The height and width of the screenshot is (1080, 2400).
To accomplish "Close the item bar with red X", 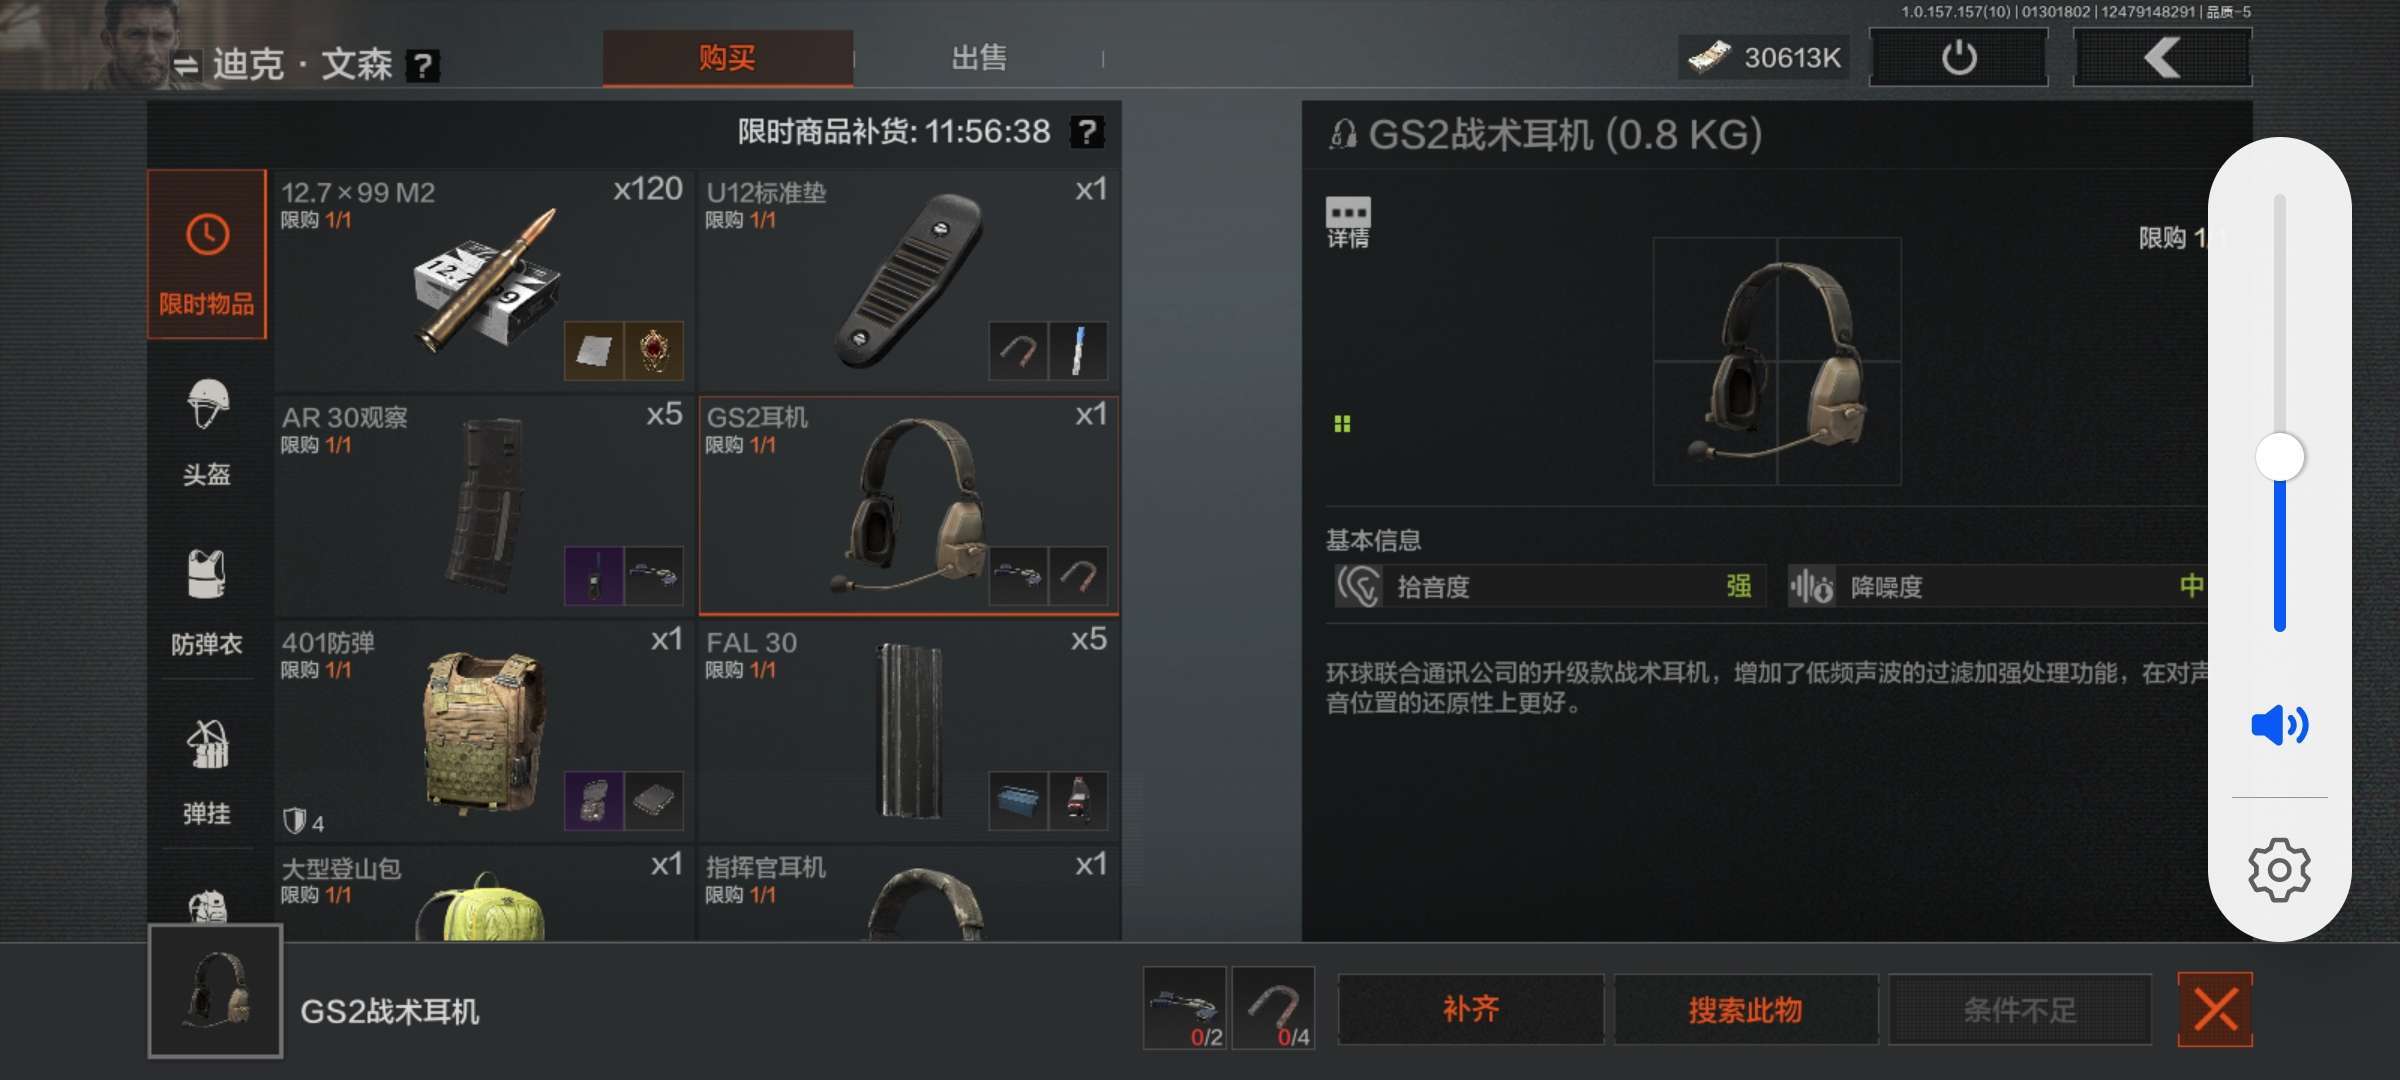I will [x=2215, y=1009].
